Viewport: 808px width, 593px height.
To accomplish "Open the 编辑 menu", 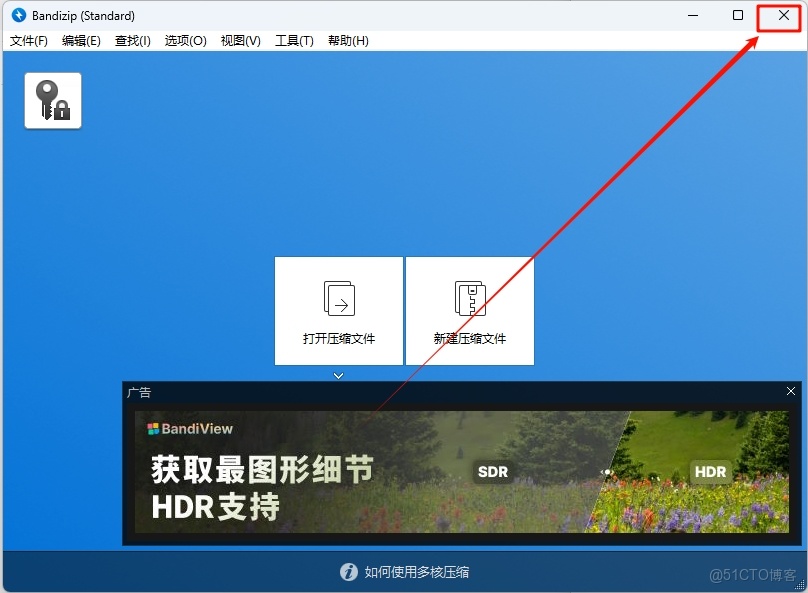I will click(x=81, y=41).
